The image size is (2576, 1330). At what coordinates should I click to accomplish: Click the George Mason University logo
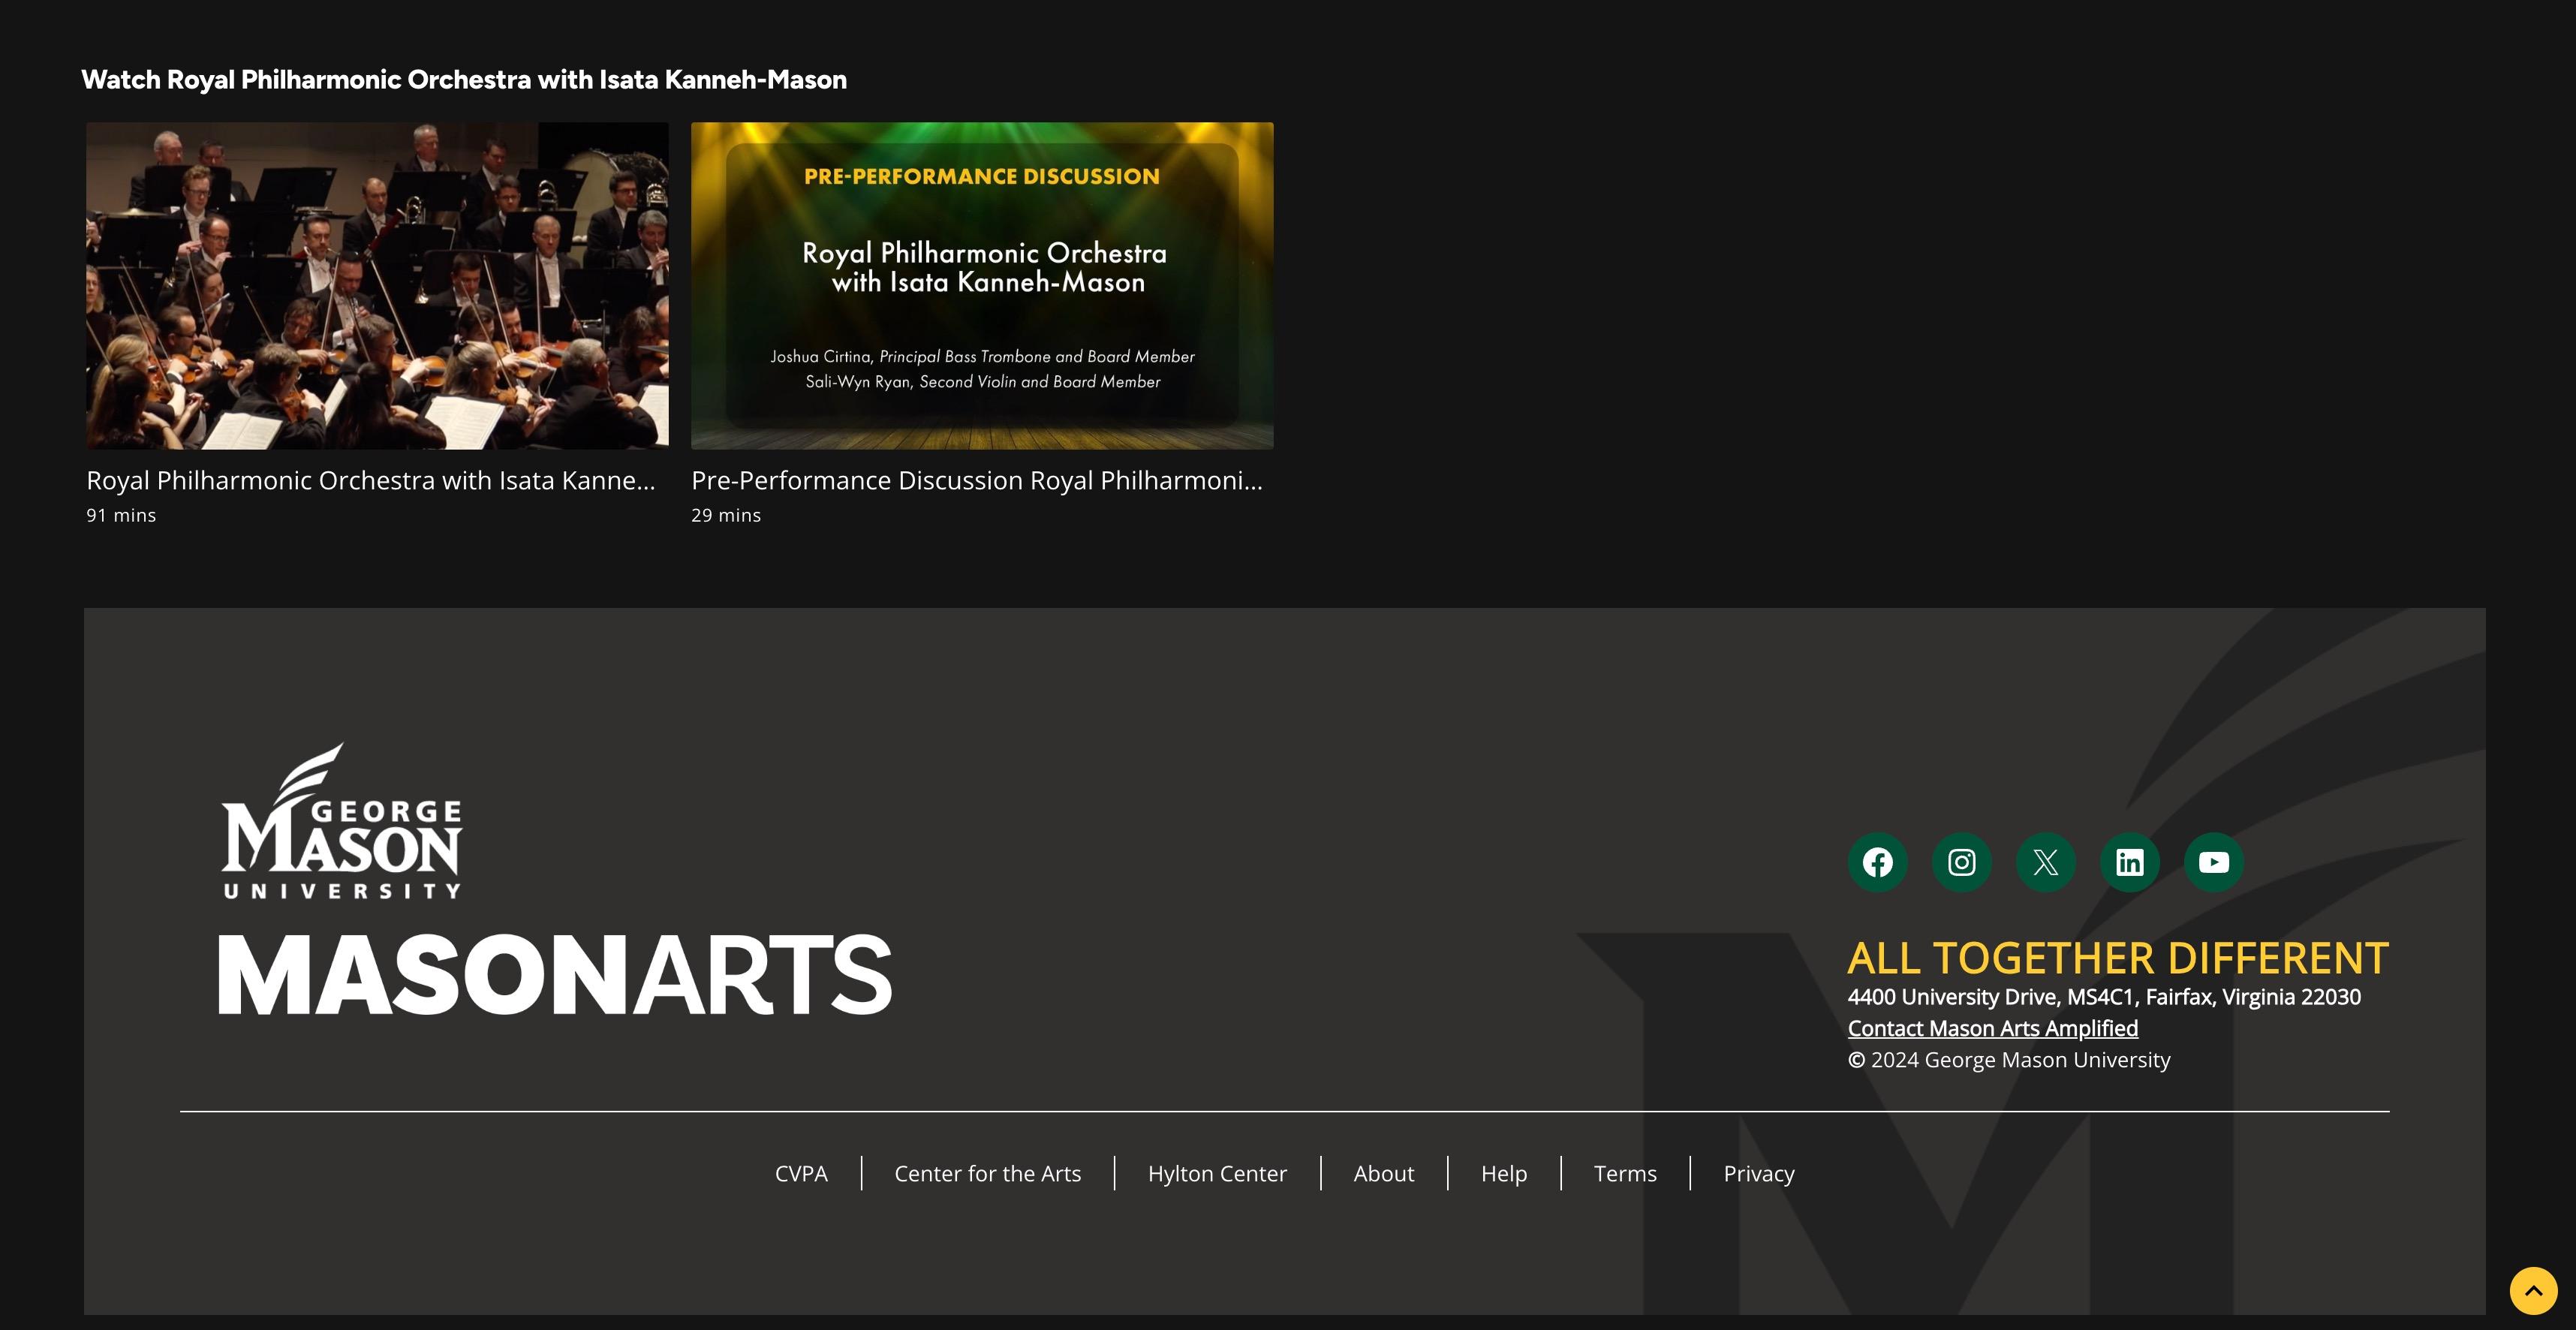tap(342, 822)
